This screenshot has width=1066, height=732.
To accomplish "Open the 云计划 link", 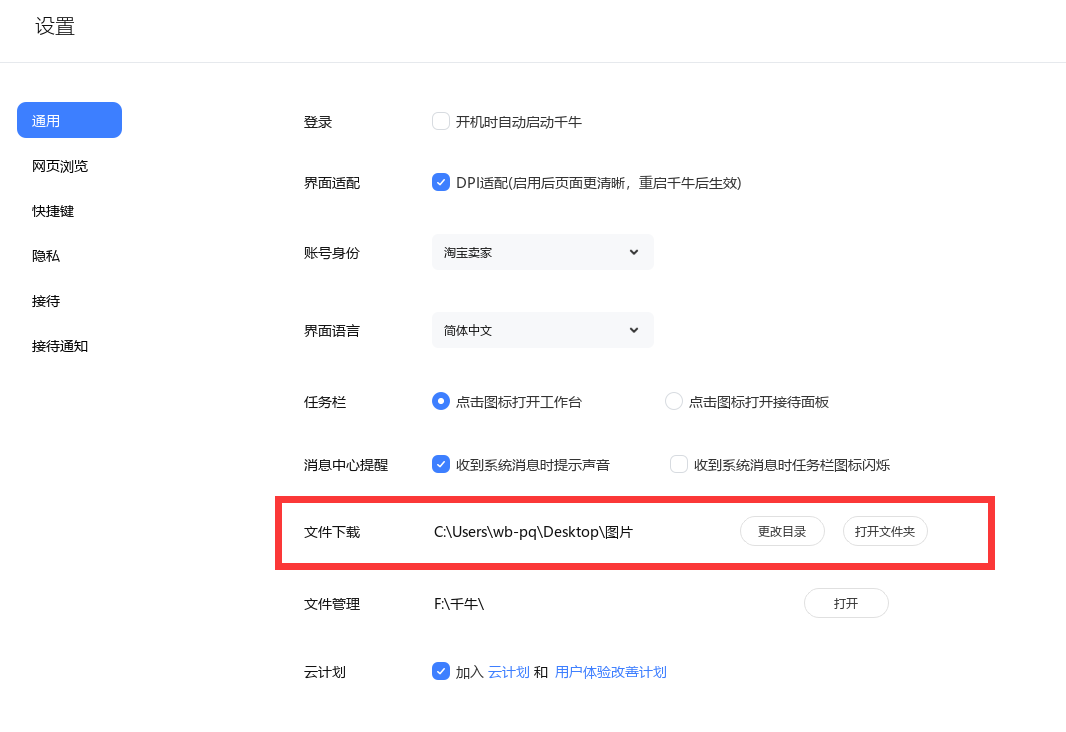I will click(509, 671).
